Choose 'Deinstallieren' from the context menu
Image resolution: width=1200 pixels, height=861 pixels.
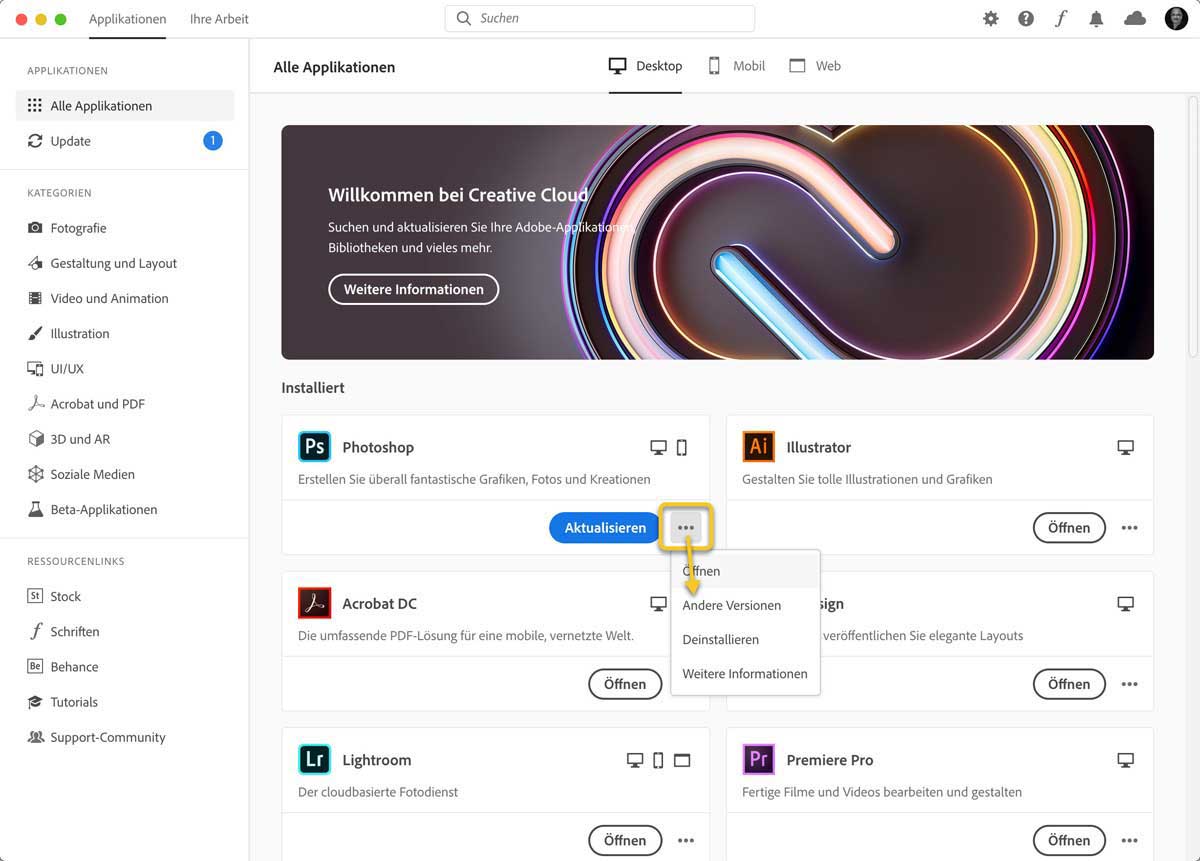(x=721, y=640)
